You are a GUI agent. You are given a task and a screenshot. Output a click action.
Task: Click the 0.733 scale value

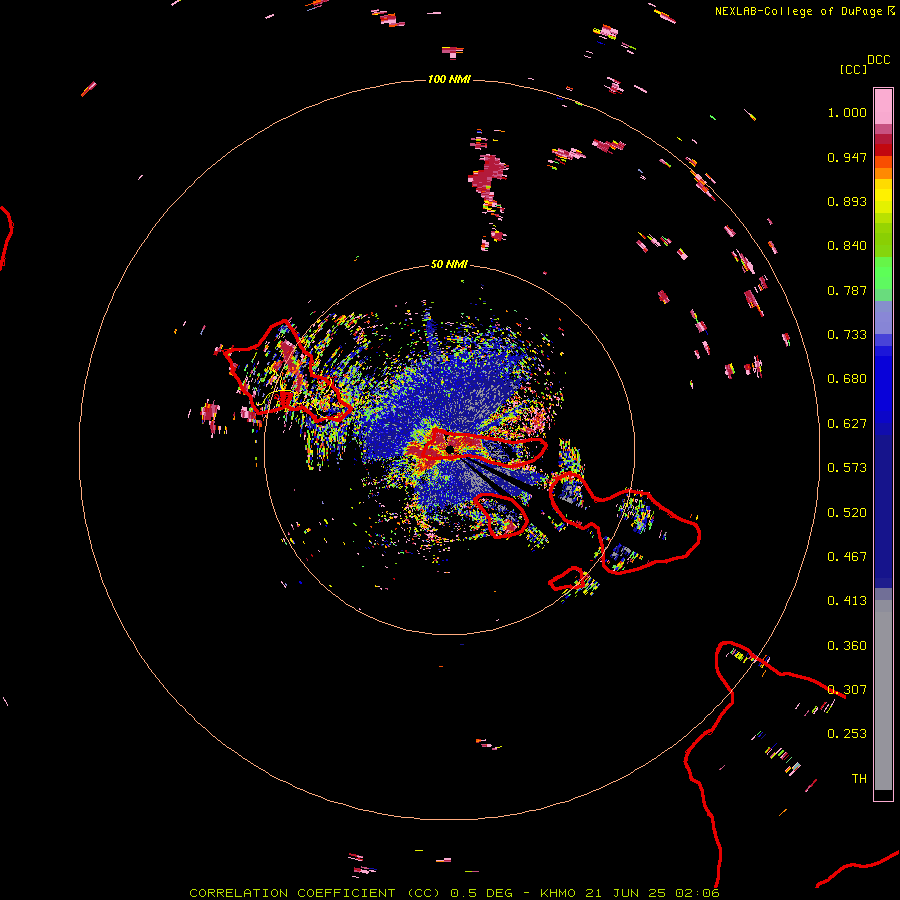point(847,335)
